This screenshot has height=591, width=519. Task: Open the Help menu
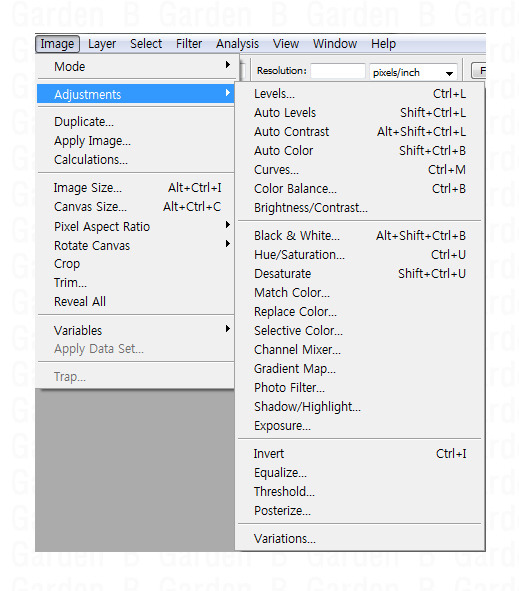click(383, 44)
